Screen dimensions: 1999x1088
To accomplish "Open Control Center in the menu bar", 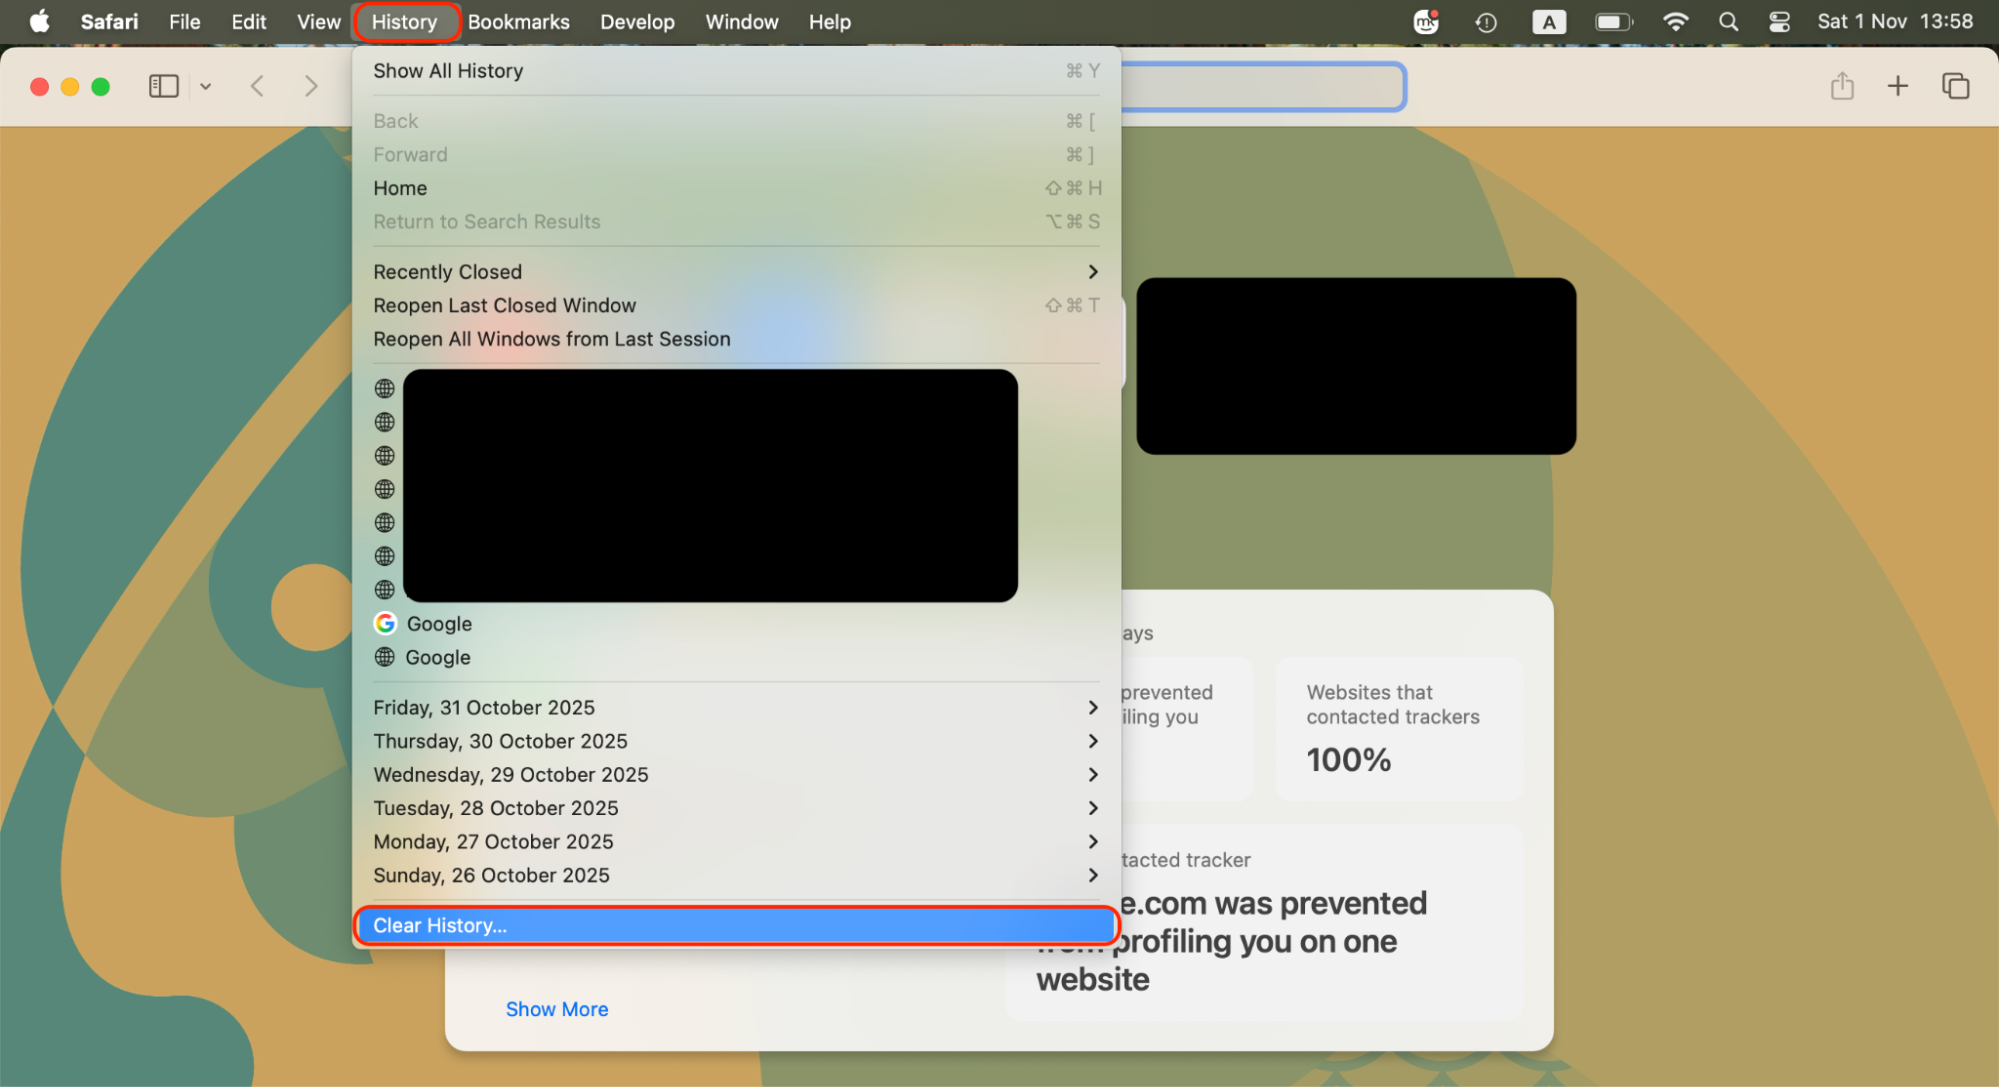I will coord(1779,21).
